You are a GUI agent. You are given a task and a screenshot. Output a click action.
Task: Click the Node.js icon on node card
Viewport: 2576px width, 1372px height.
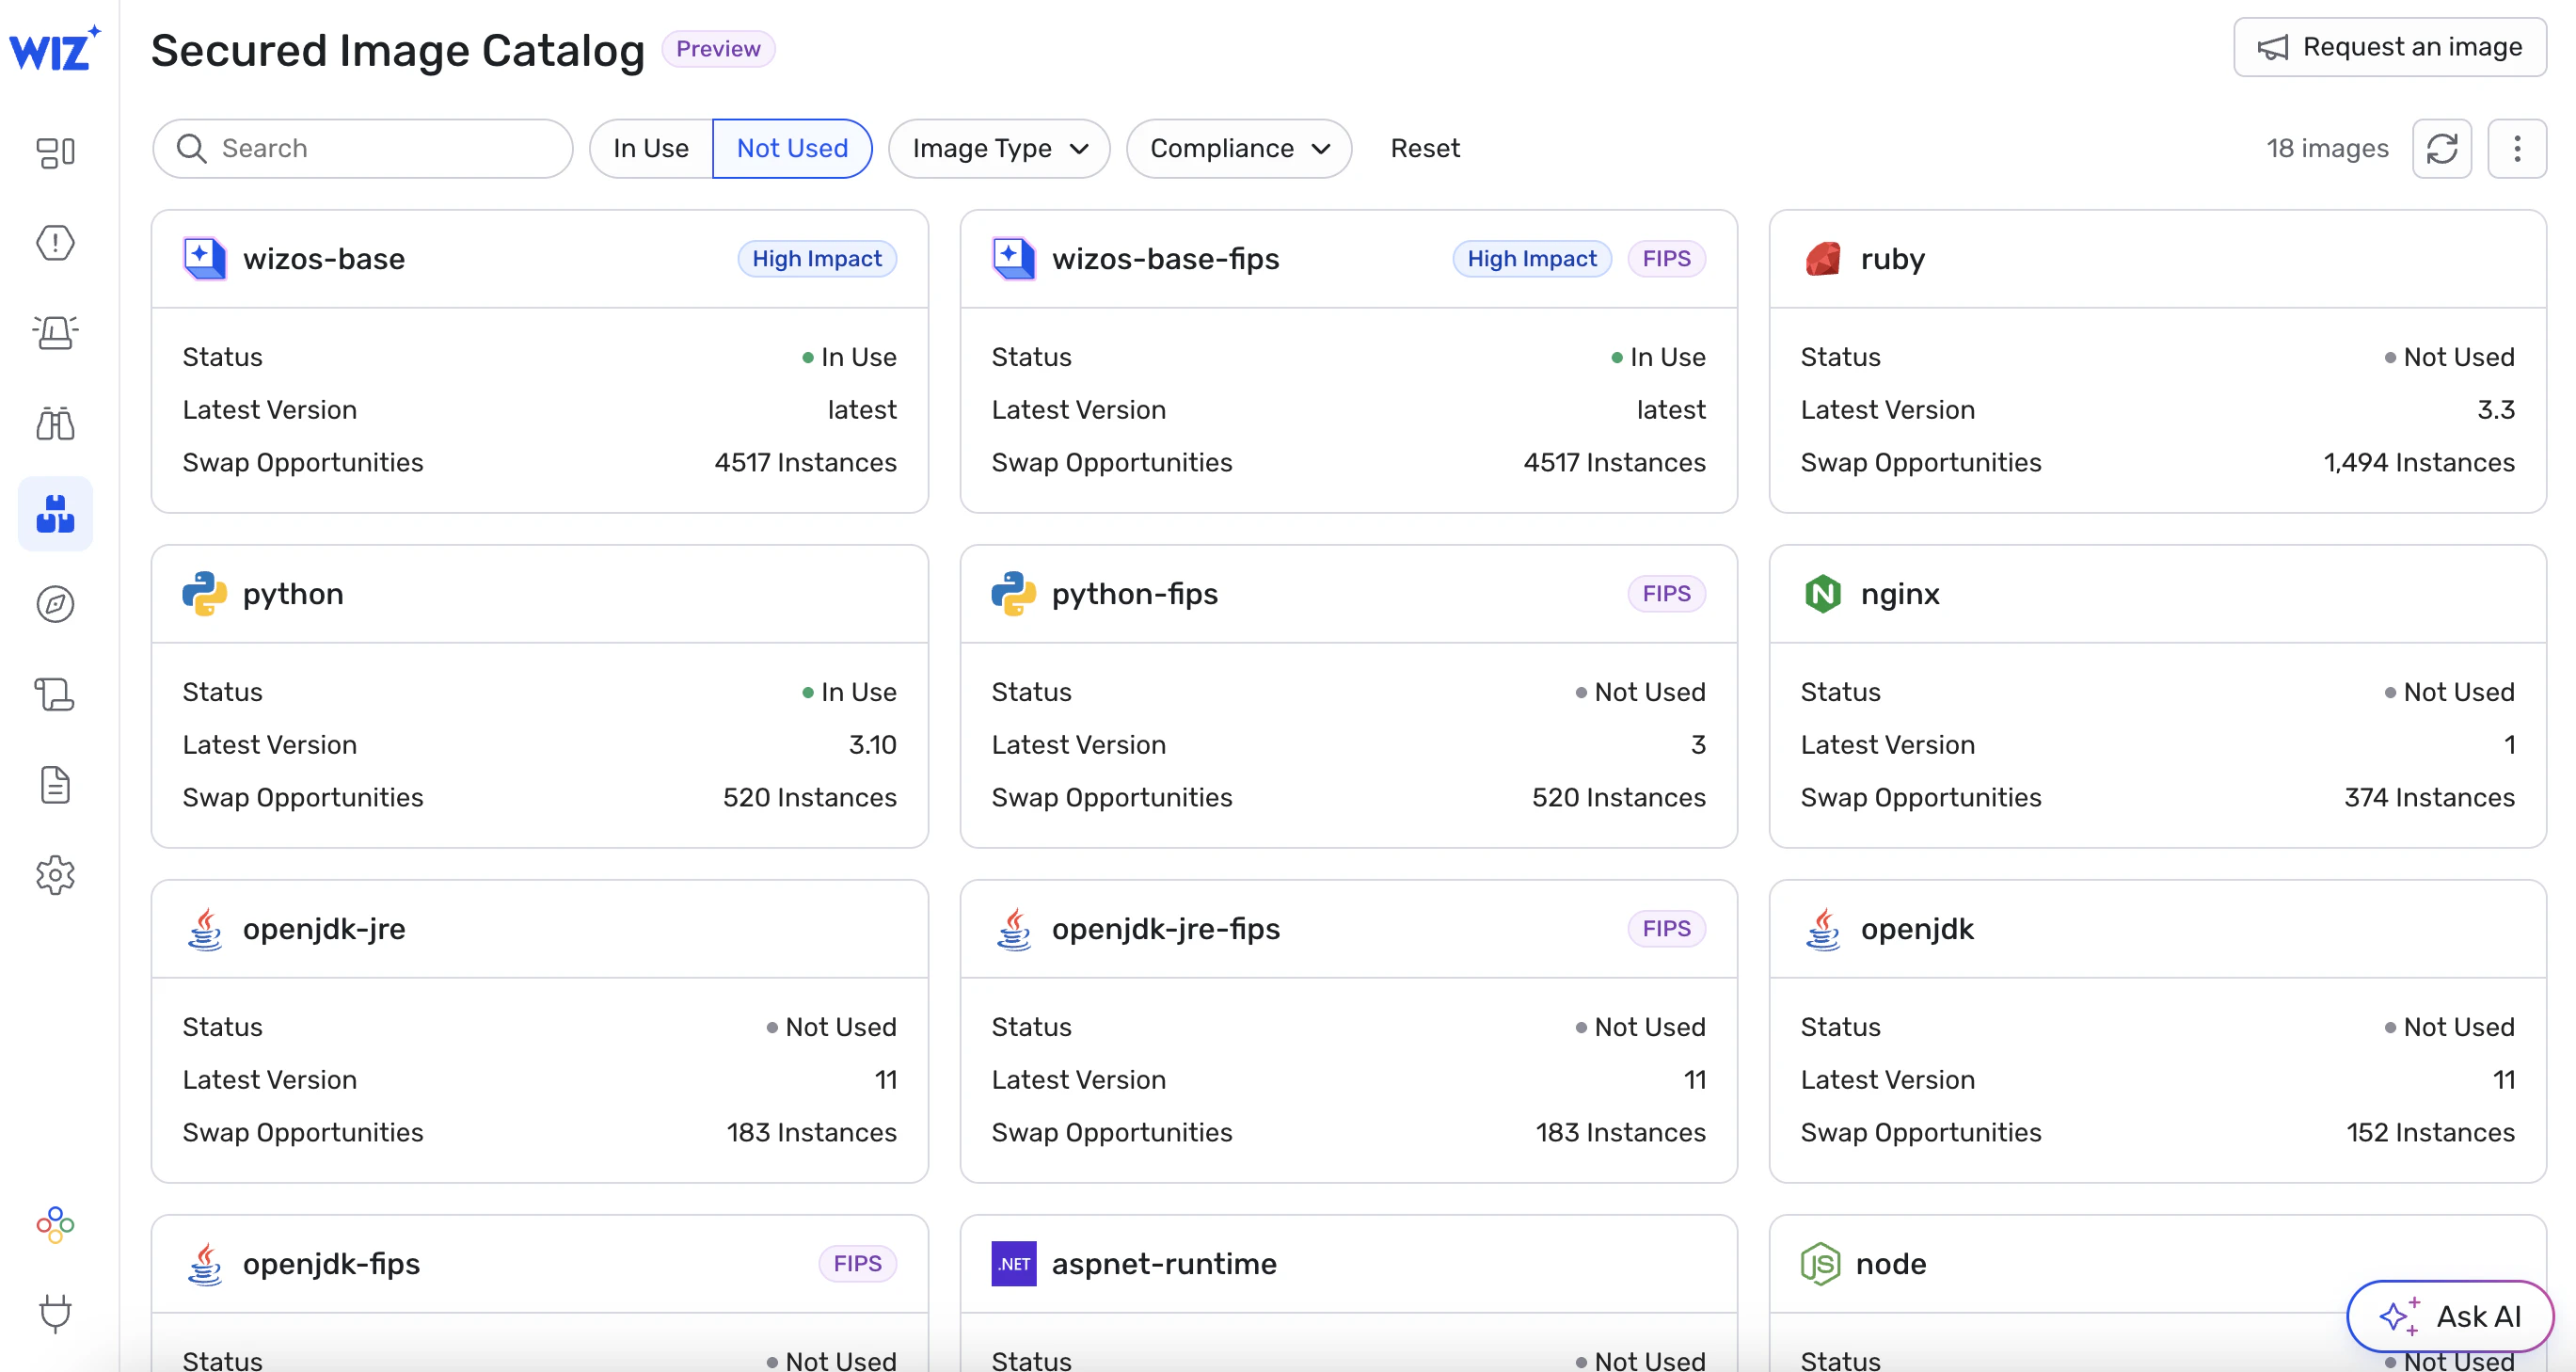coord(1820,1264)
